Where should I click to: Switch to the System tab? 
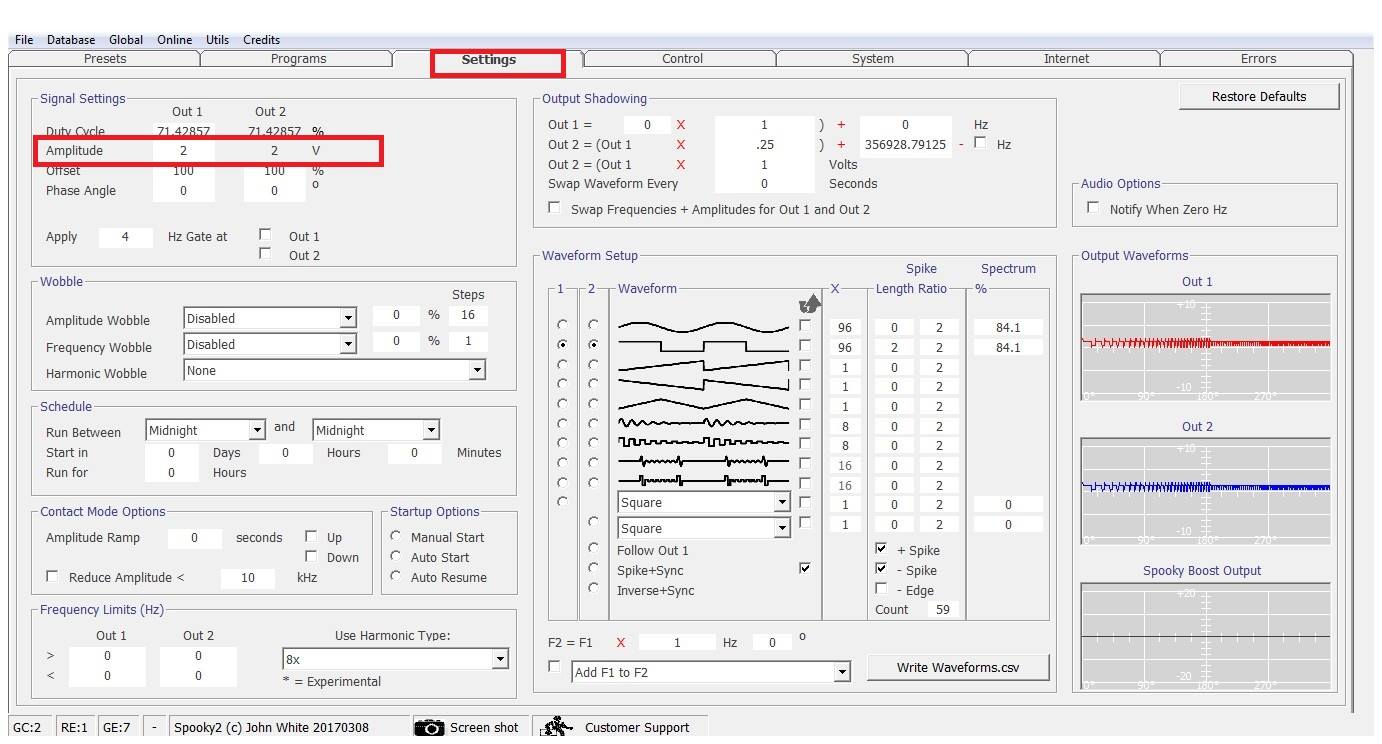[873, 59]
